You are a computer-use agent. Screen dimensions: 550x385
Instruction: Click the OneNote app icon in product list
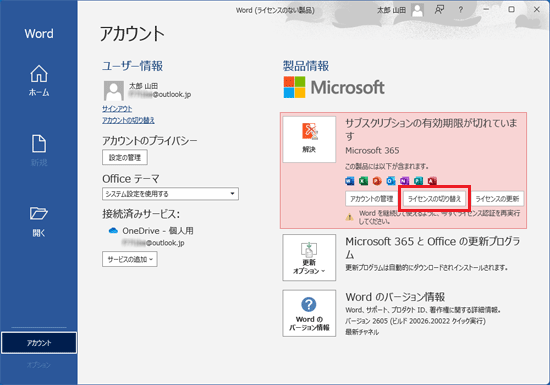point(404,181)
